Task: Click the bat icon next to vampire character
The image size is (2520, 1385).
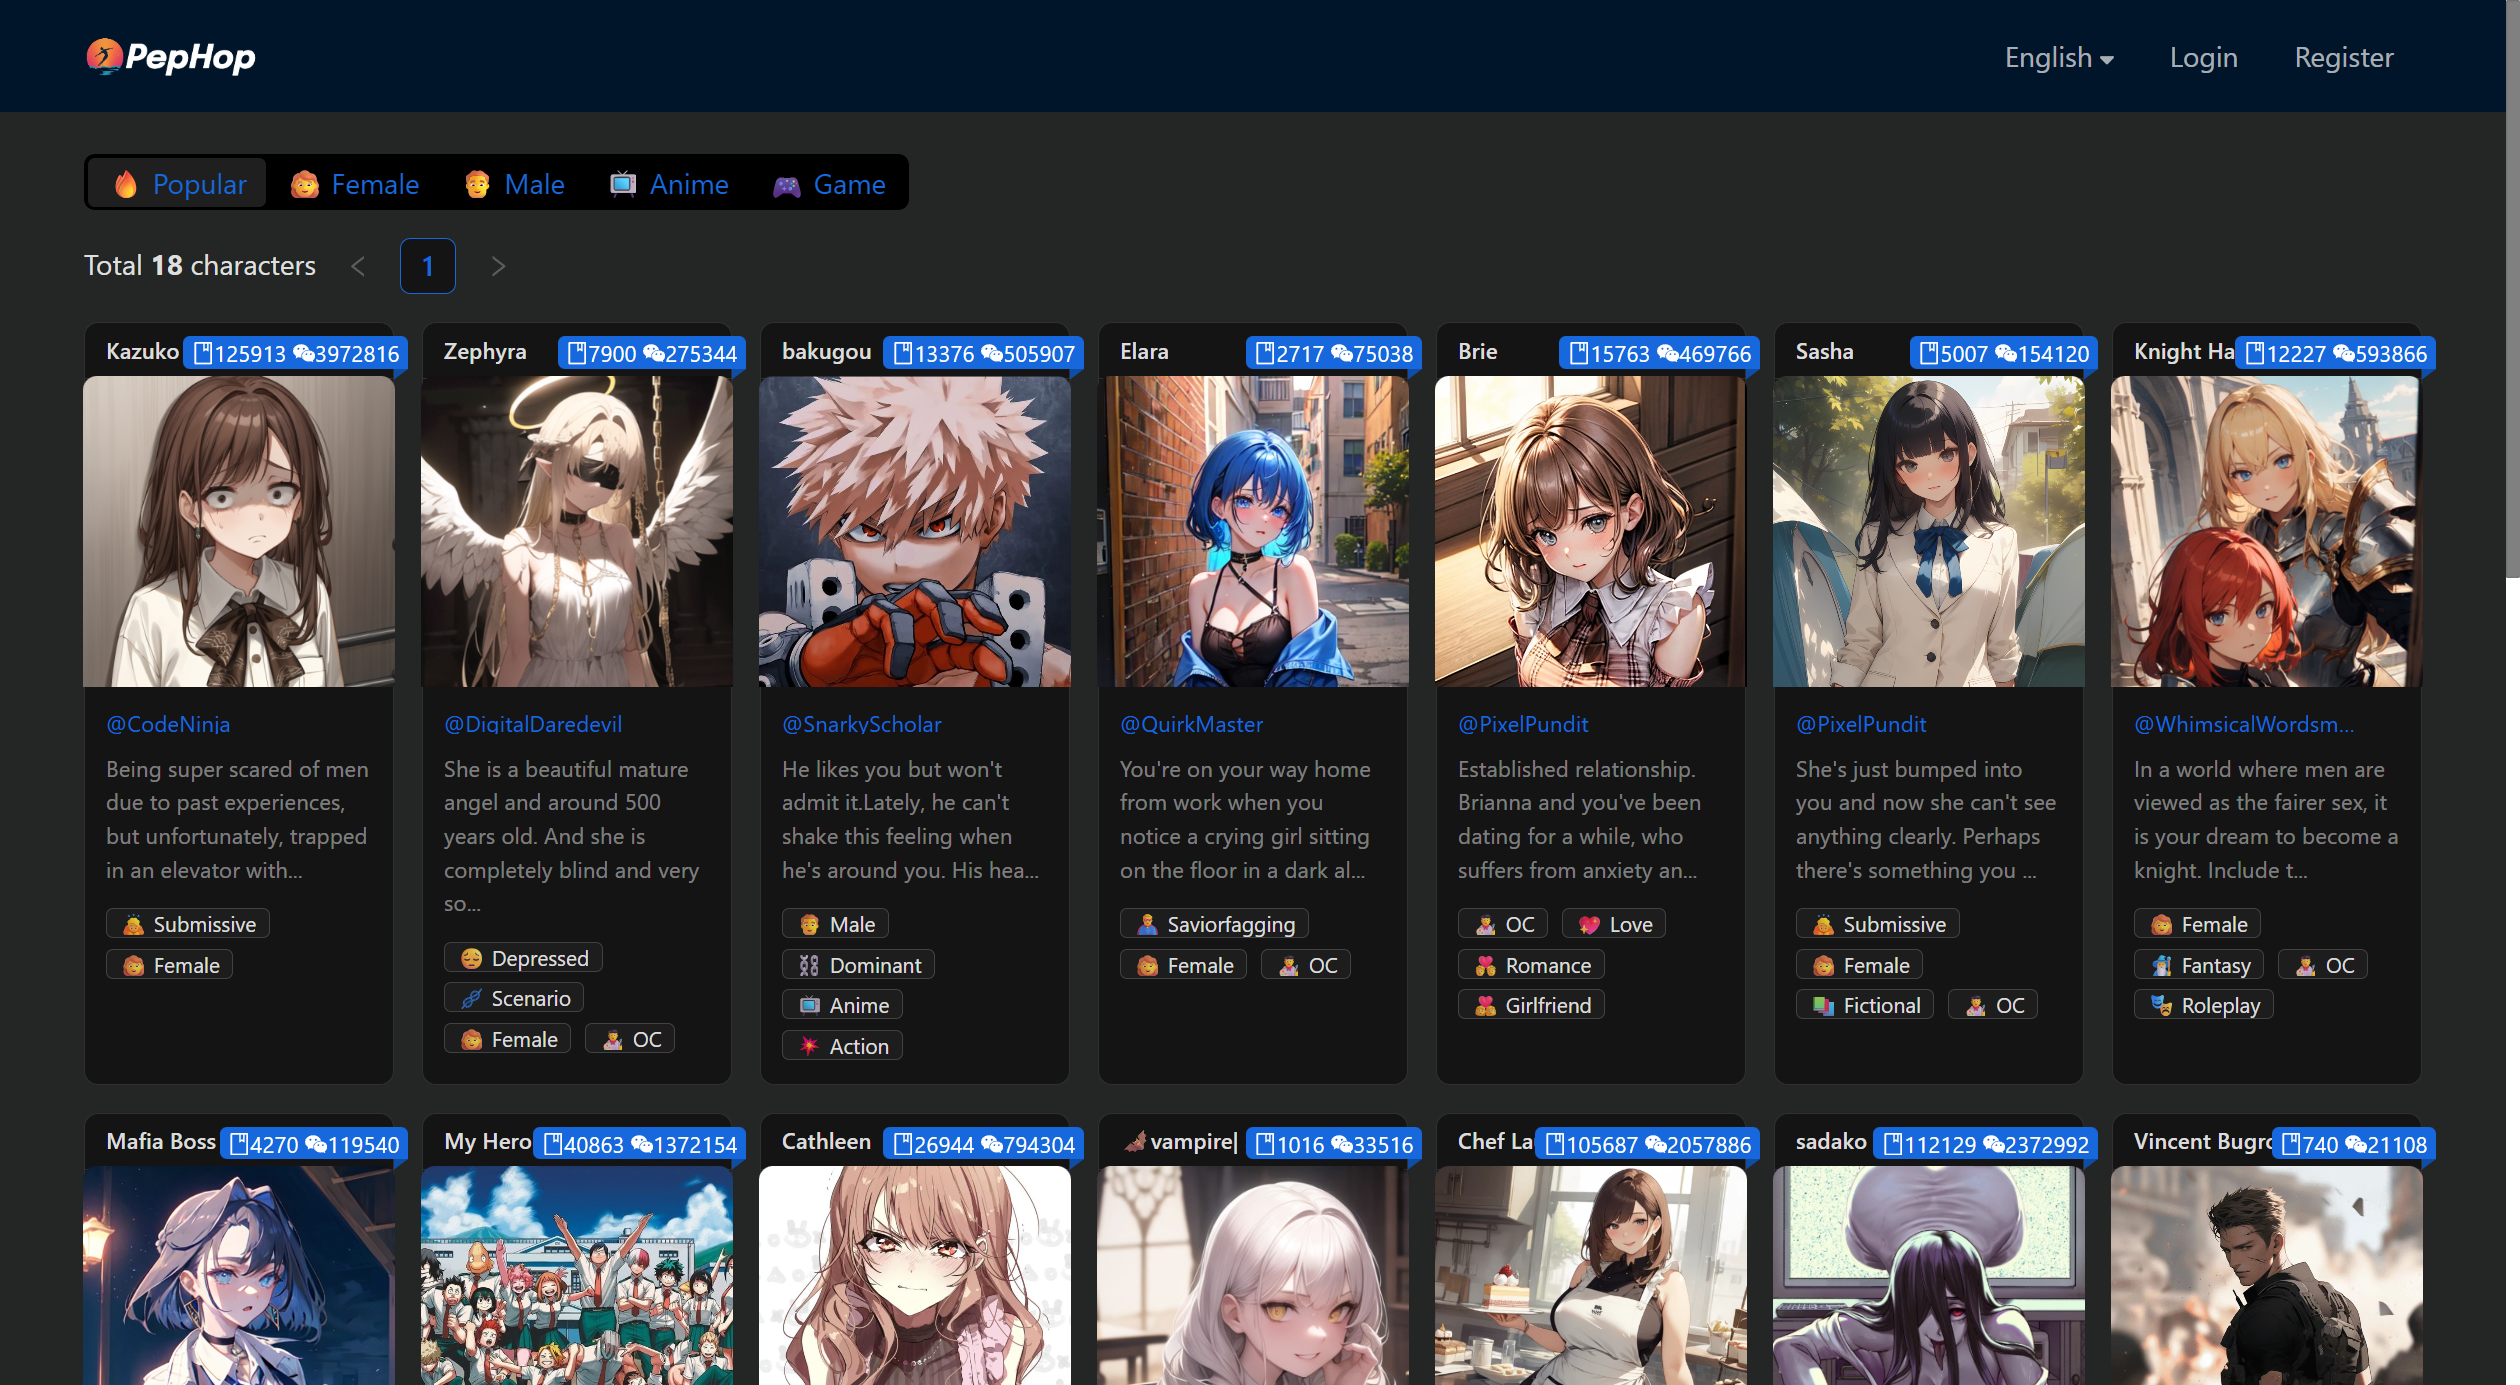Action: 1136,1142
